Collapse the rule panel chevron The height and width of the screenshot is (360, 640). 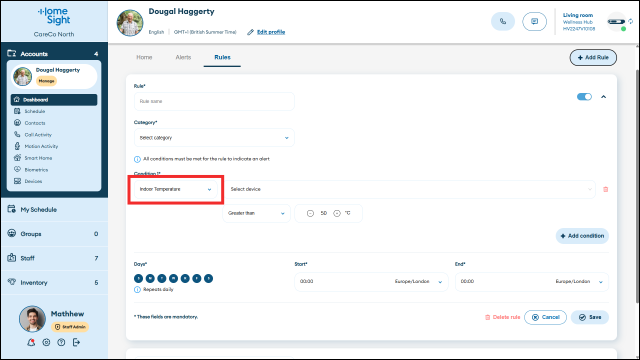tap(603, 97)
